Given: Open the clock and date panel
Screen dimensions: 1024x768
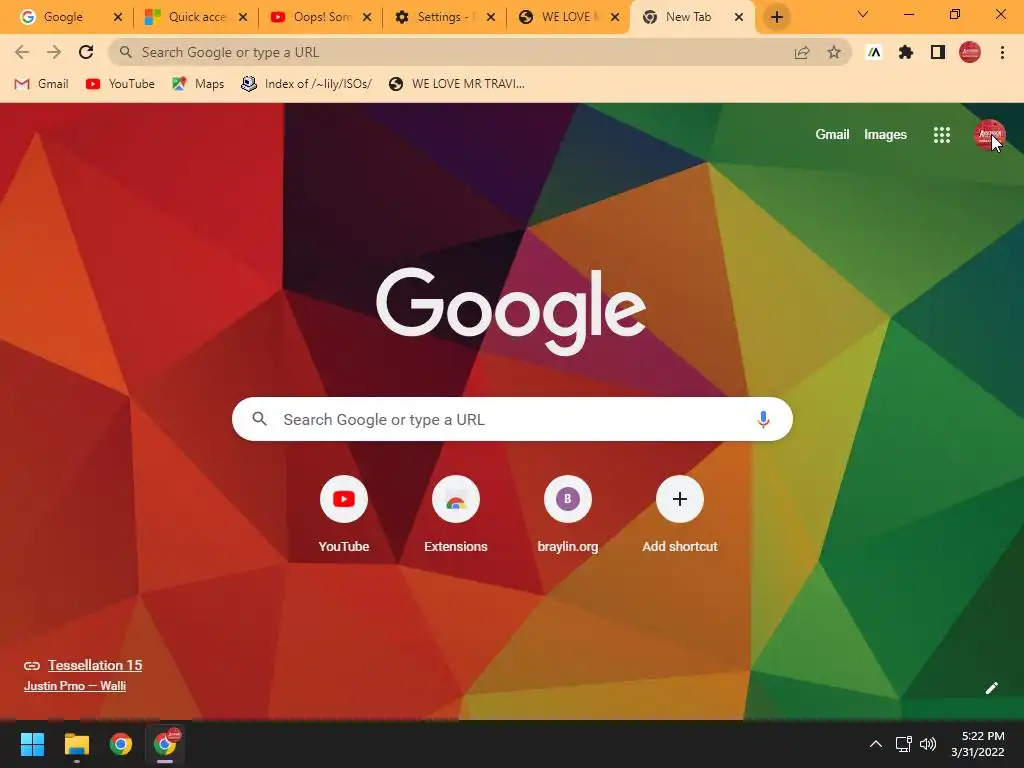Looking at the screenshot, I should pos(978,744).
